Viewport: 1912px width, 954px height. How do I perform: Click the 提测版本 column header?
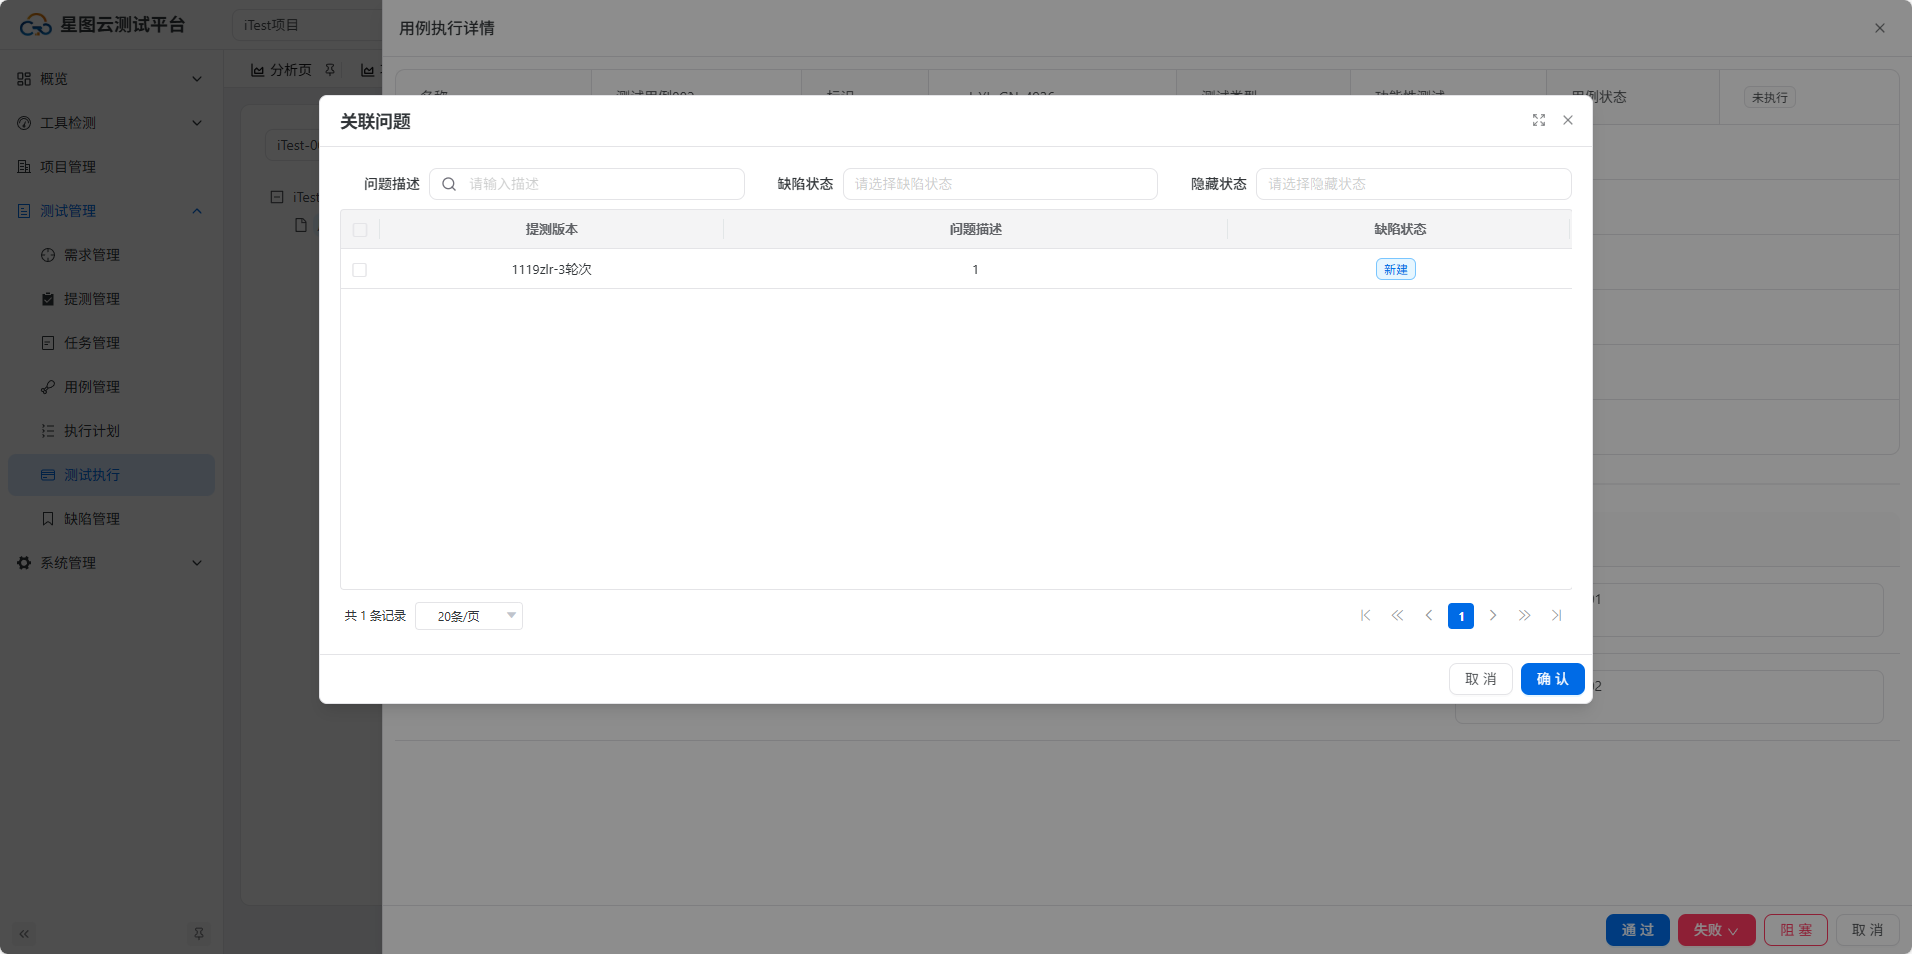pyautogui.click(x=552, y=229)
